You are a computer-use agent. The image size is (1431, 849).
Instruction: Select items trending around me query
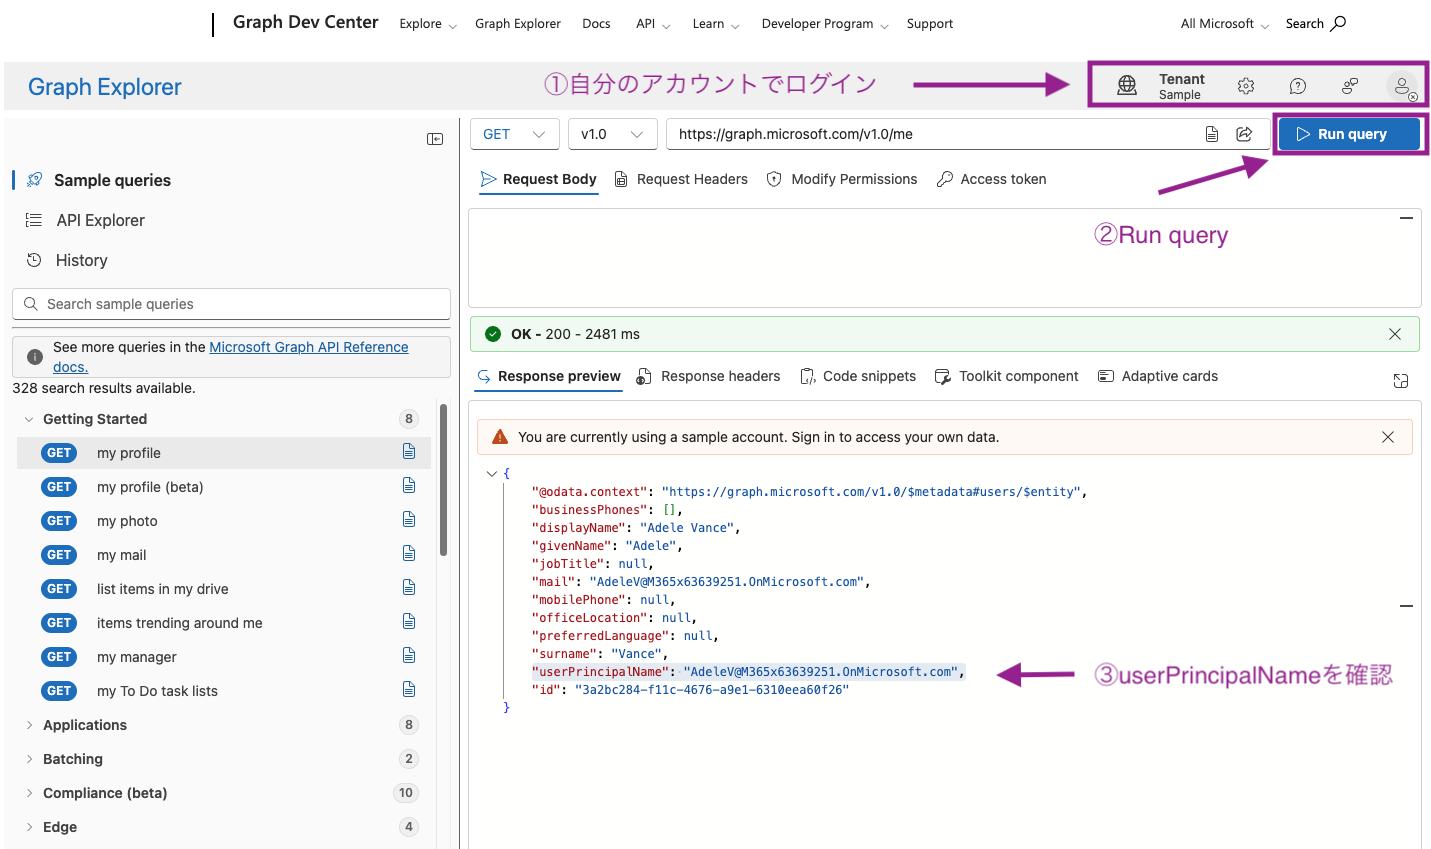pos(180,623)
